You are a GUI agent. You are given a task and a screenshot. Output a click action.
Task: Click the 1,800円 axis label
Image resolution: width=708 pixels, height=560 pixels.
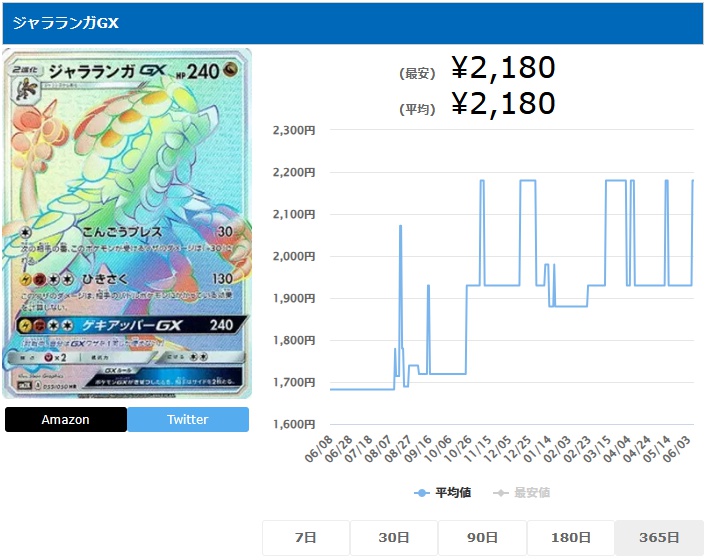pos(294,341)
